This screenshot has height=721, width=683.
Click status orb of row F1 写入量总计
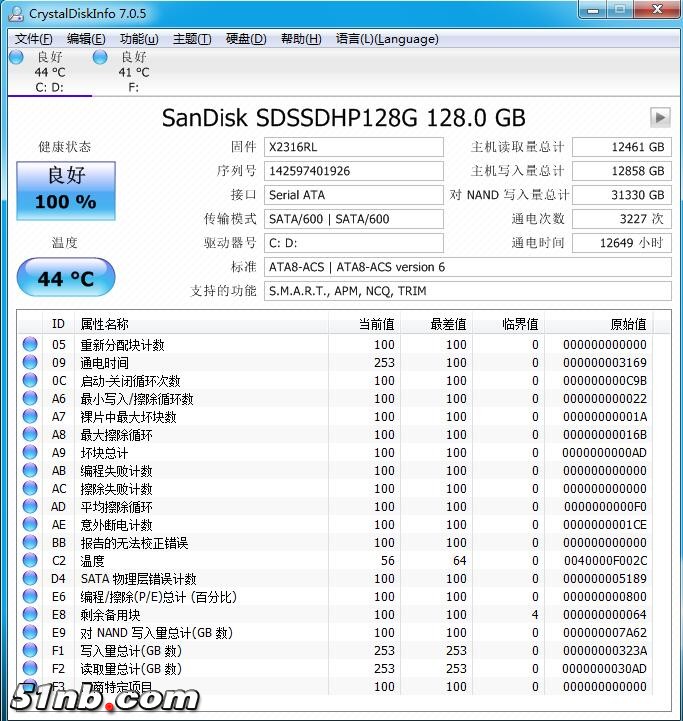(x=30, y=650)
